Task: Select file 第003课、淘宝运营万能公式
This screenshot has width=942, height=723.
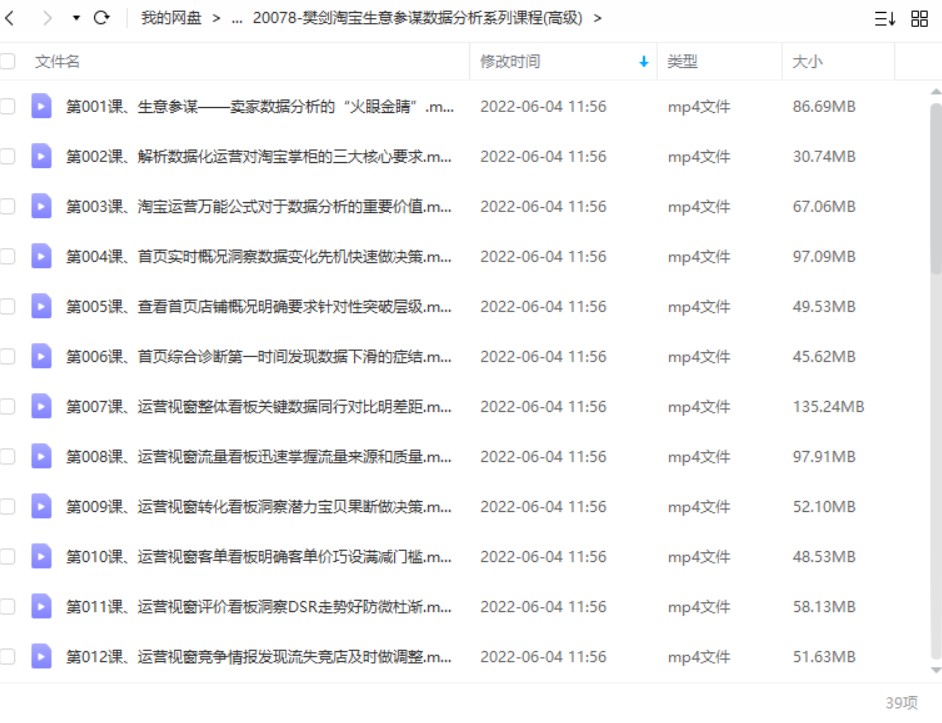Action: coord(258,206)
